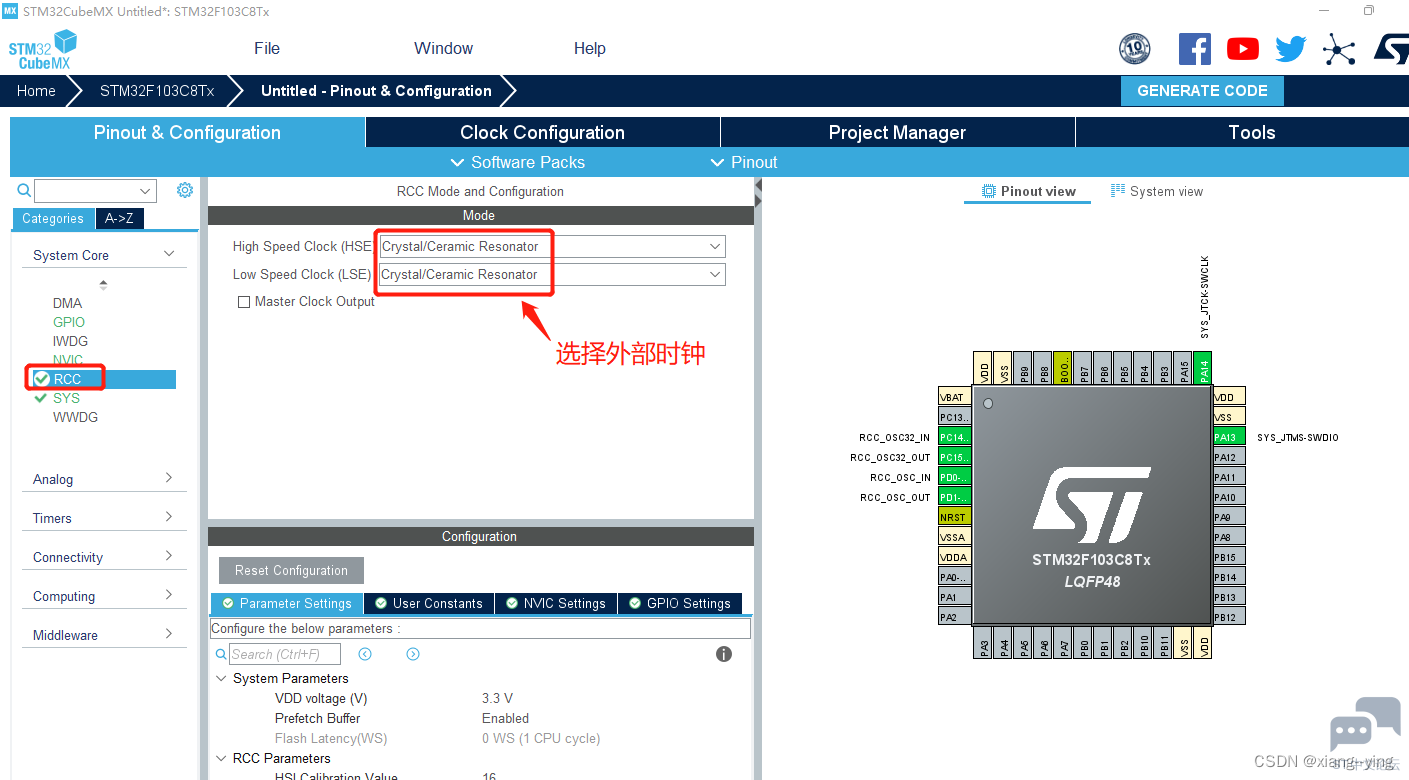Screen dimensions: 1409x780
Task: Click the ST logo in the header
Action: (x=1390, y=49)
